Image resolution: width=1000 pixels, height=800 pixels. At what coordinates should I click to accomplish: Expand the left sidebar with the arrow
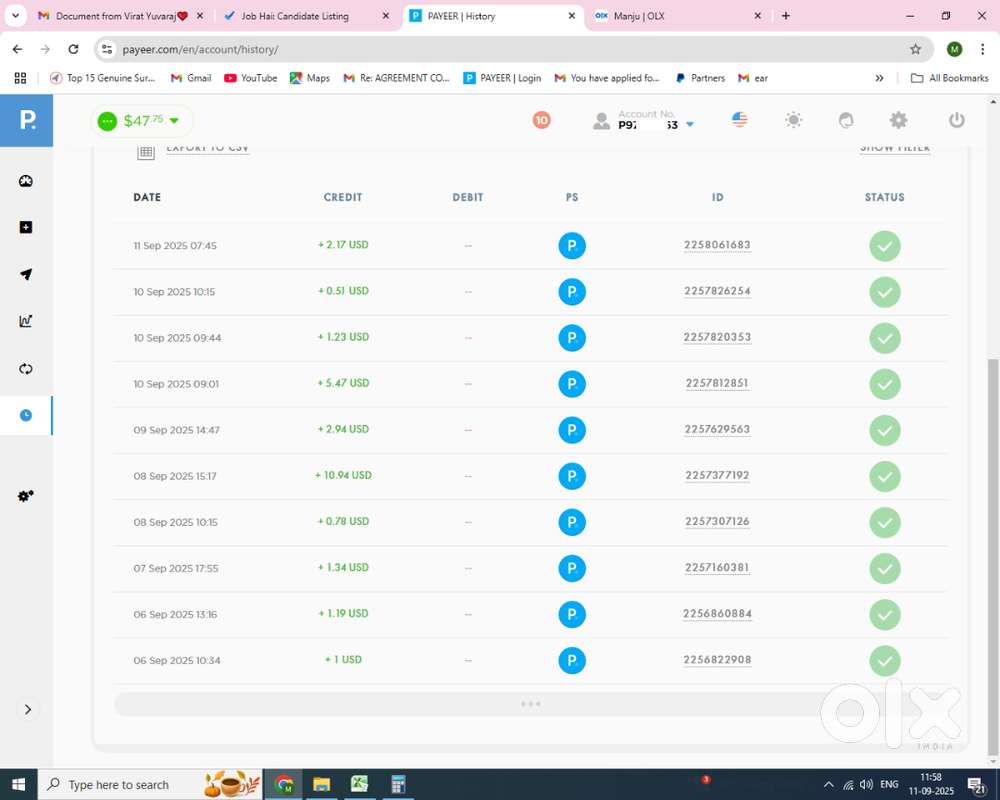point(27,709)
